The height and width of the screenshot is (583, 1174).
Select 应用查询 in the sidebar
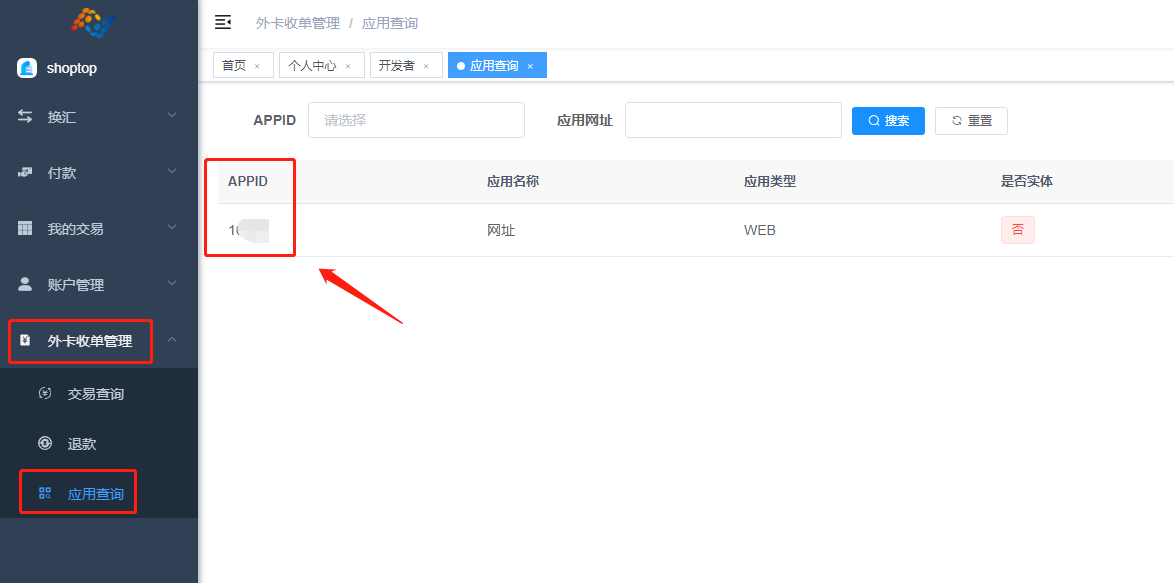[x=95, y=494]
